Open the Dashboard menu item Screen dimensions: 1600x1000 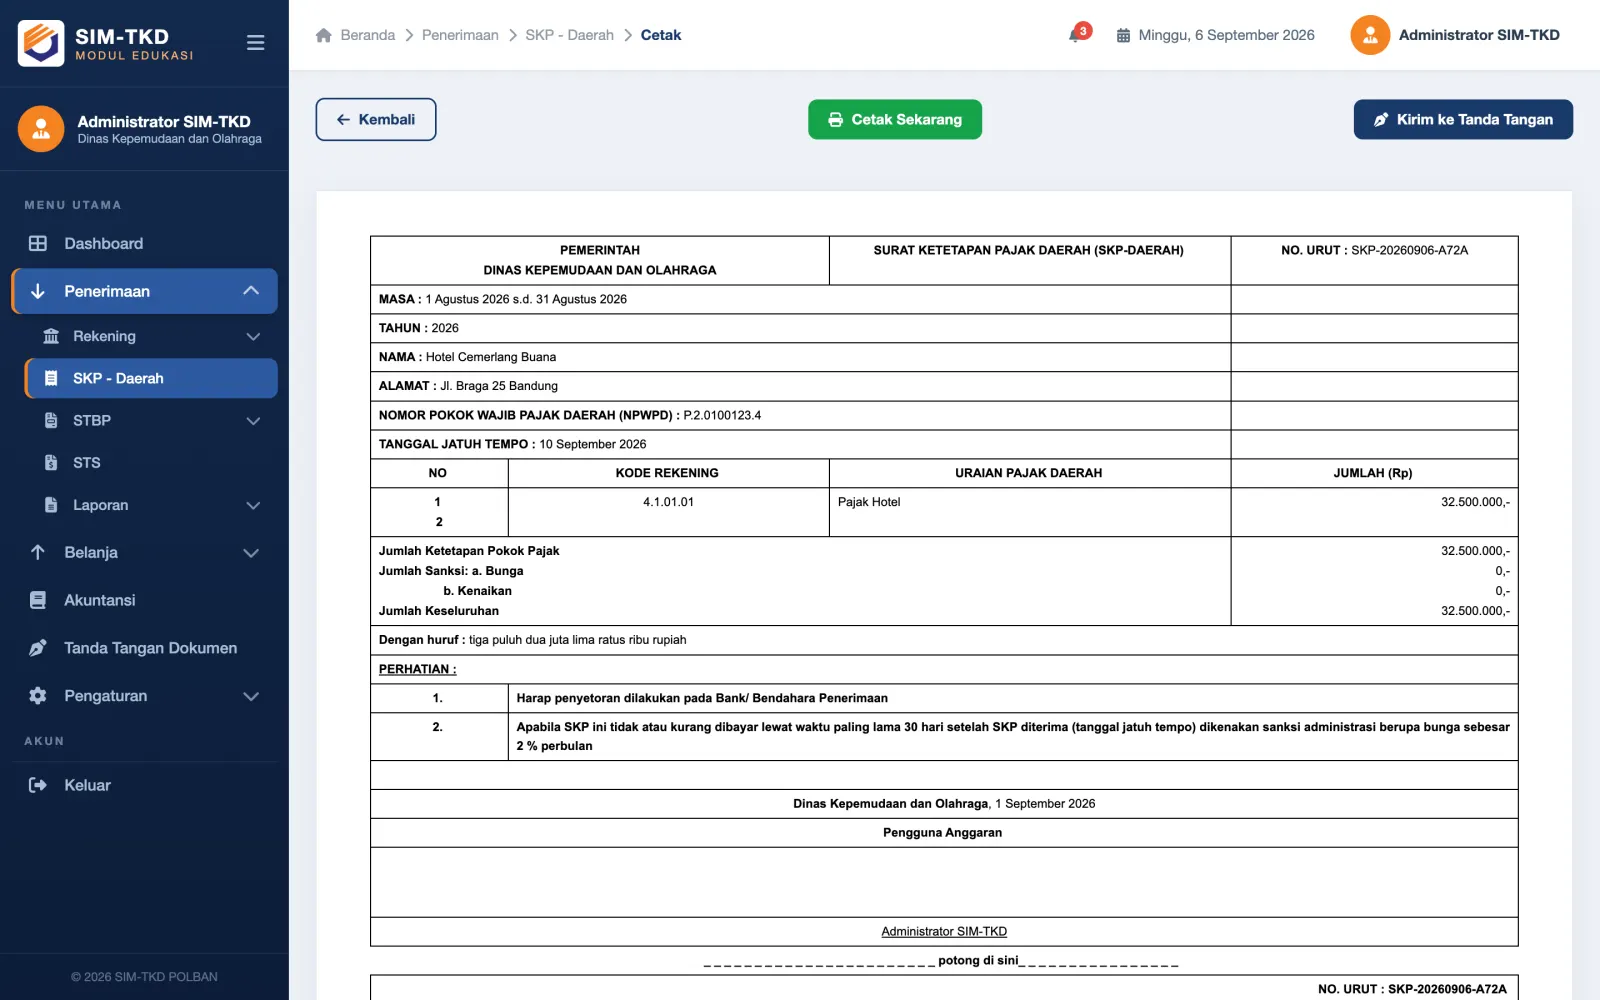click(144, 243)
